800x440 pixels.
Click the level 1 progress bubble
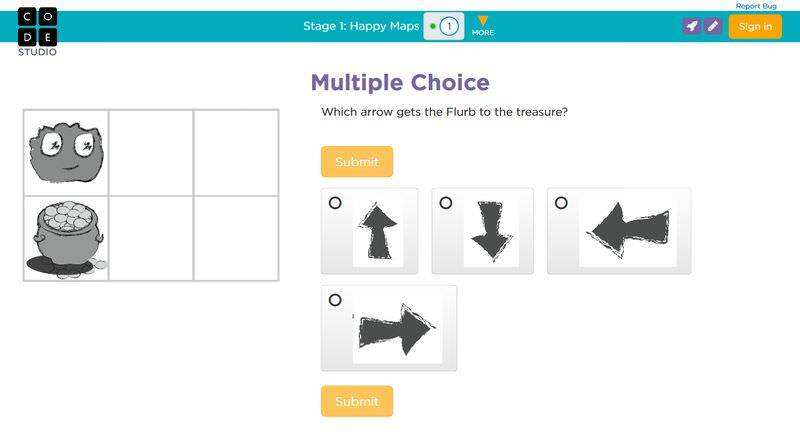(448, 26)
